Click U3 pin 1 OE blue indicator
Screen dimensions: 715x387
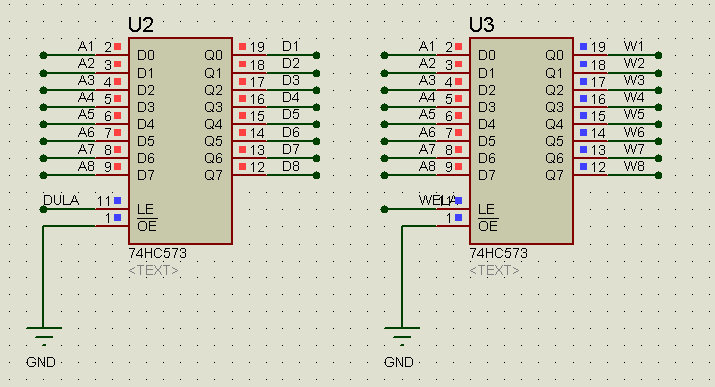point(458,218)
